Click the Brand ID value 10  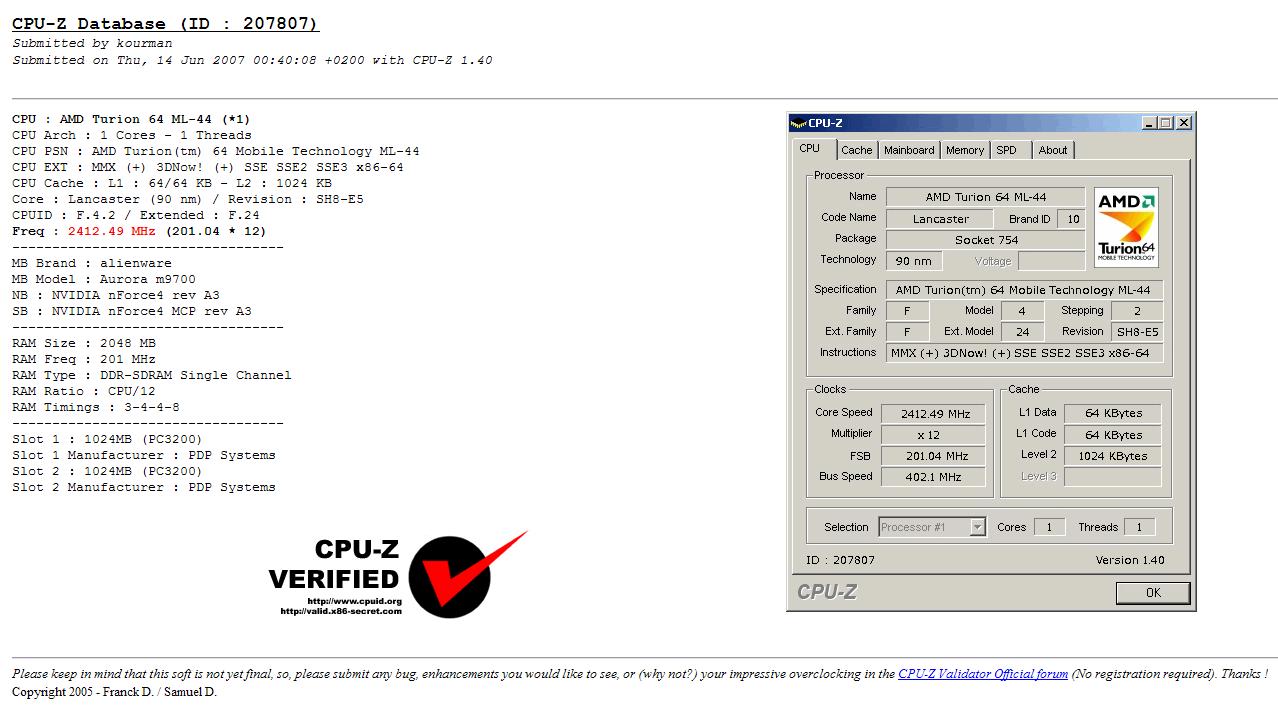click(1073, 218)
